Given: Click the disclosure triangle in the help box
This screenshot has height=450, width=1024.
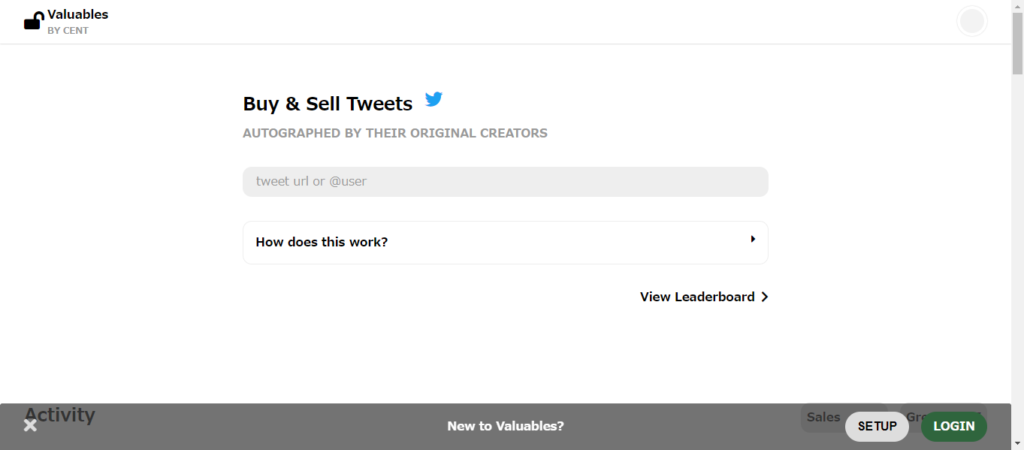Looking at the screenshot, I should [x=753, y=239].
